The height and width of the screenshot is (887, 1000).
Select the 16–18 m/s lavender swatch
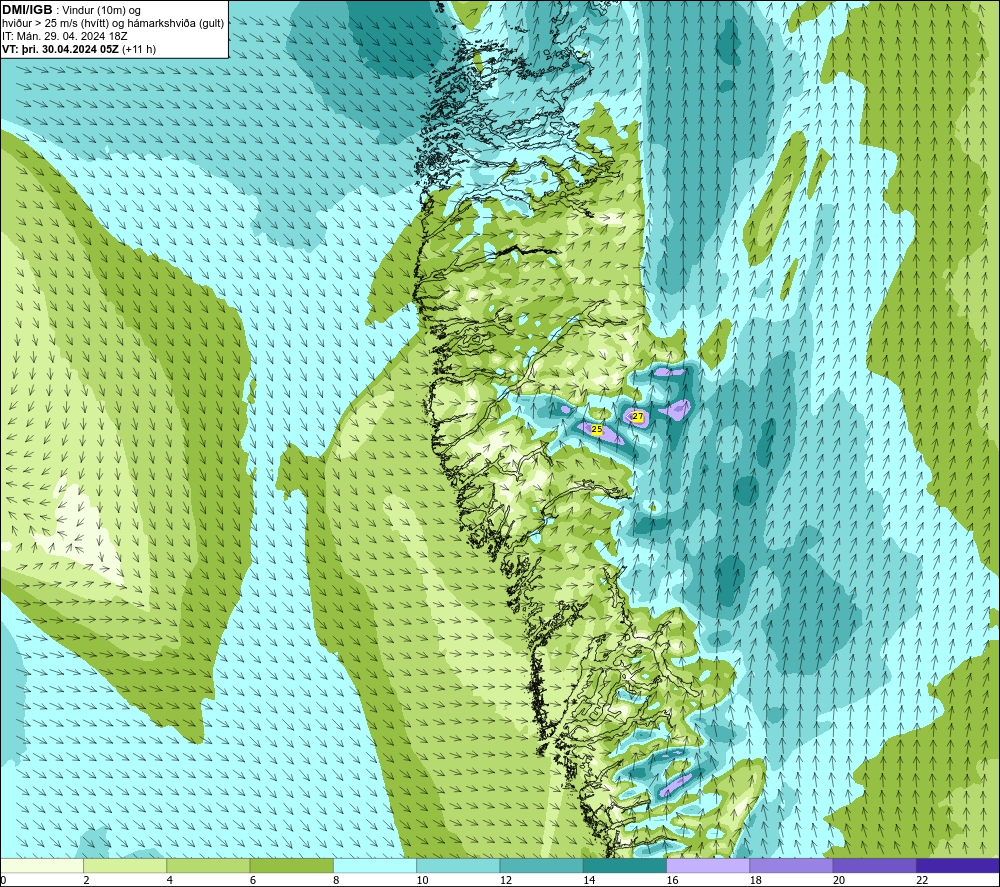(708, 865)
